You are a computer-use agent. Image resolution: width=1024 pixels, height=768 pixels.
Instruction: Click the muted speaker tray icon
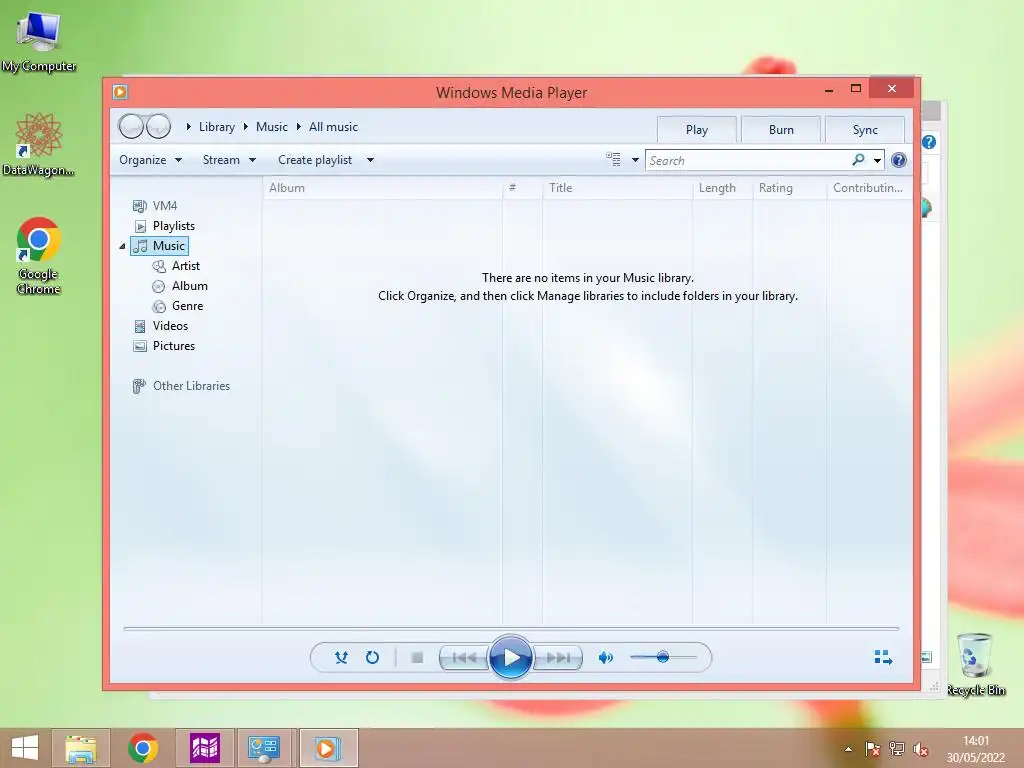tap(921, 749)
